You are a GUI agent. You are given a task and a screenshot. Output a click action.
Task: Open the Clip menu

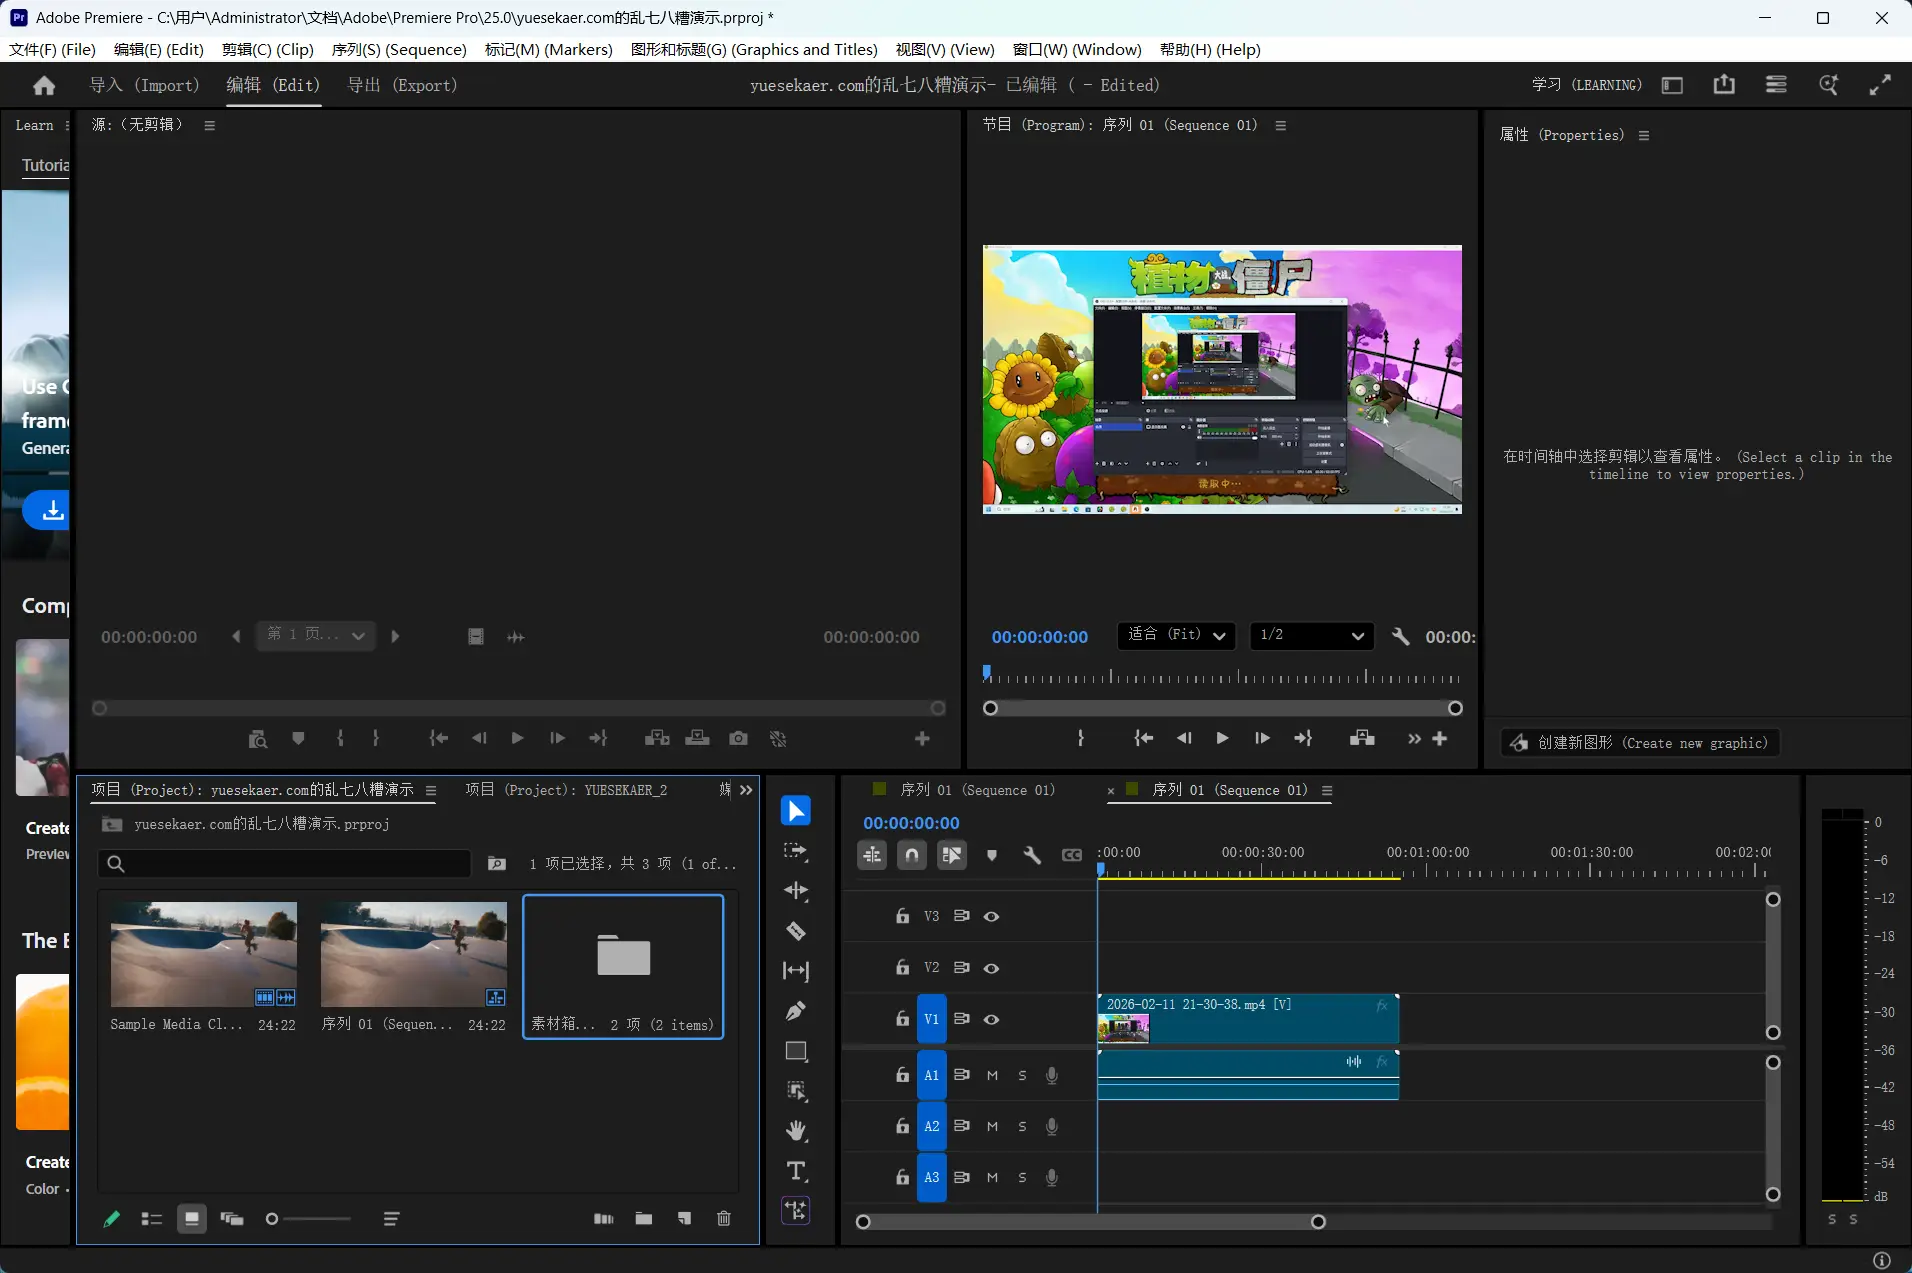click(x=268, y=49)
